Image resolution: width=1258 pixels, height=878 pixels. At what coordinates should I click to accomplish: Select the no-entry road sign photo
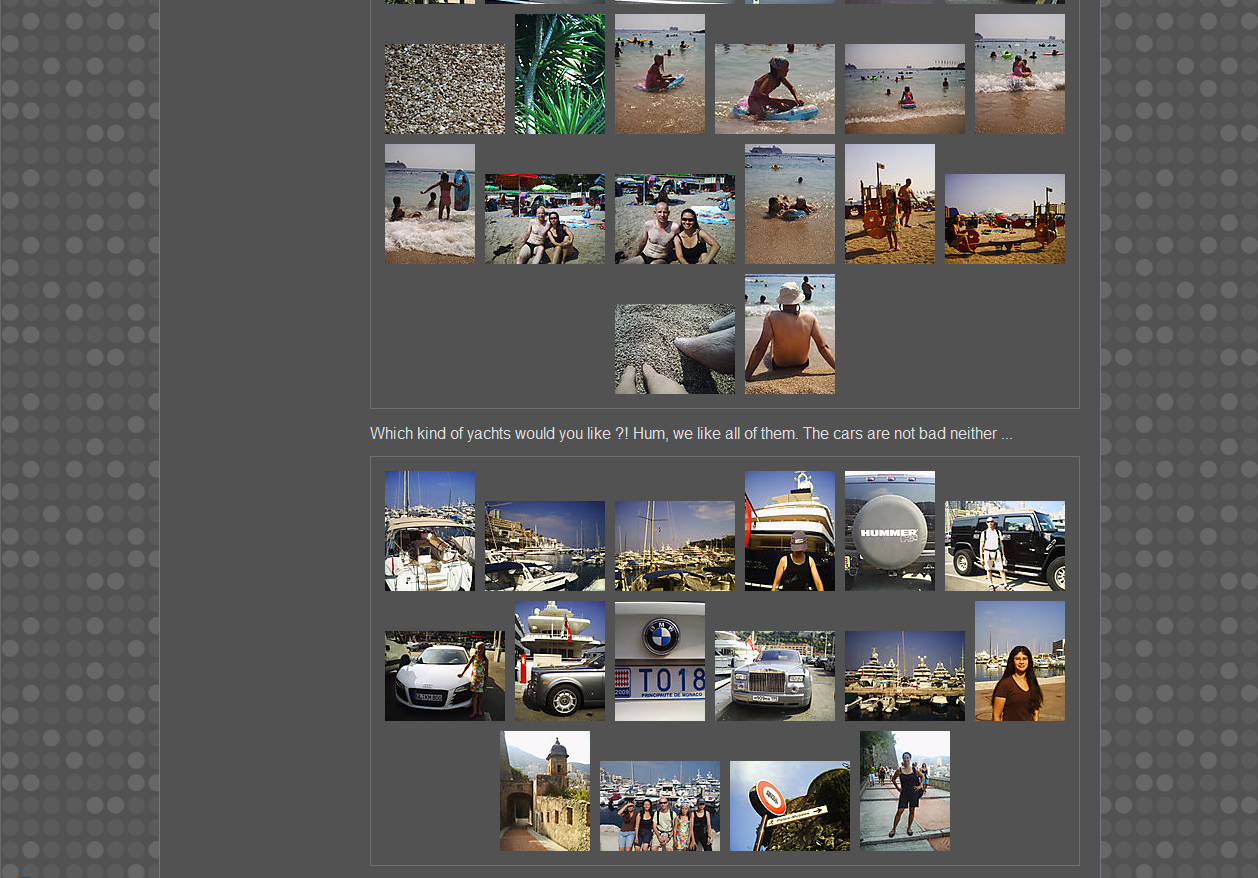tap(789, 806)
